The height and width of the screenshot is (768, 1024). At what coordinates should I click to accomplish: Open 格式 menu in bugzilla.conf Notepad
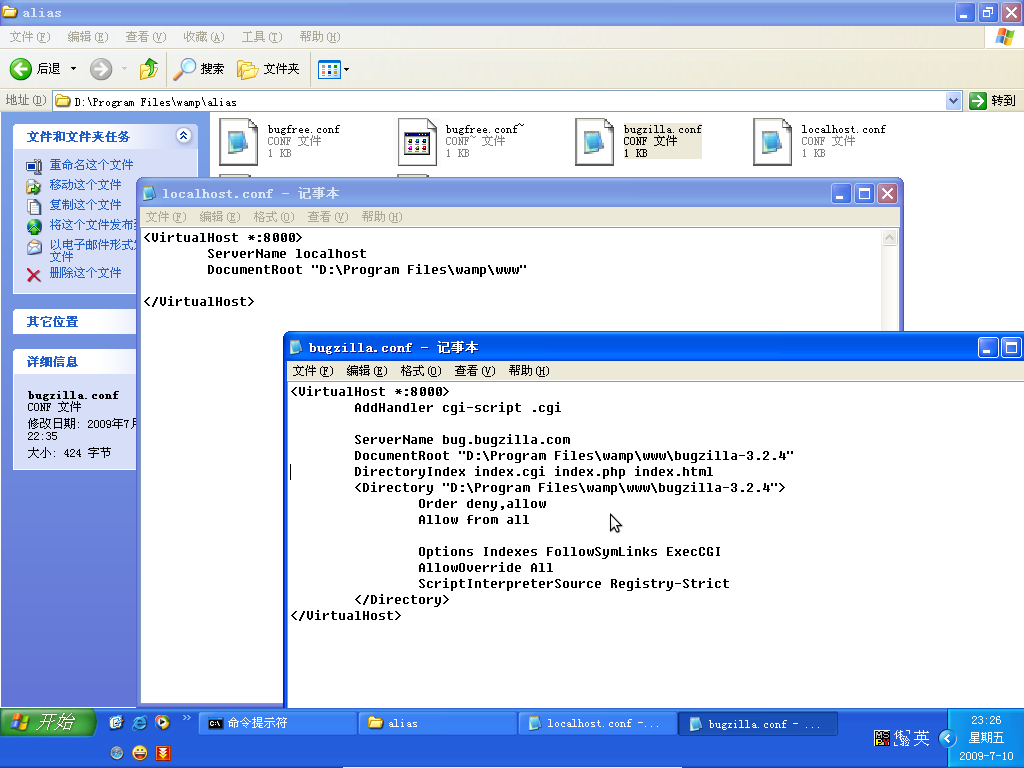[x=421, y=371]
